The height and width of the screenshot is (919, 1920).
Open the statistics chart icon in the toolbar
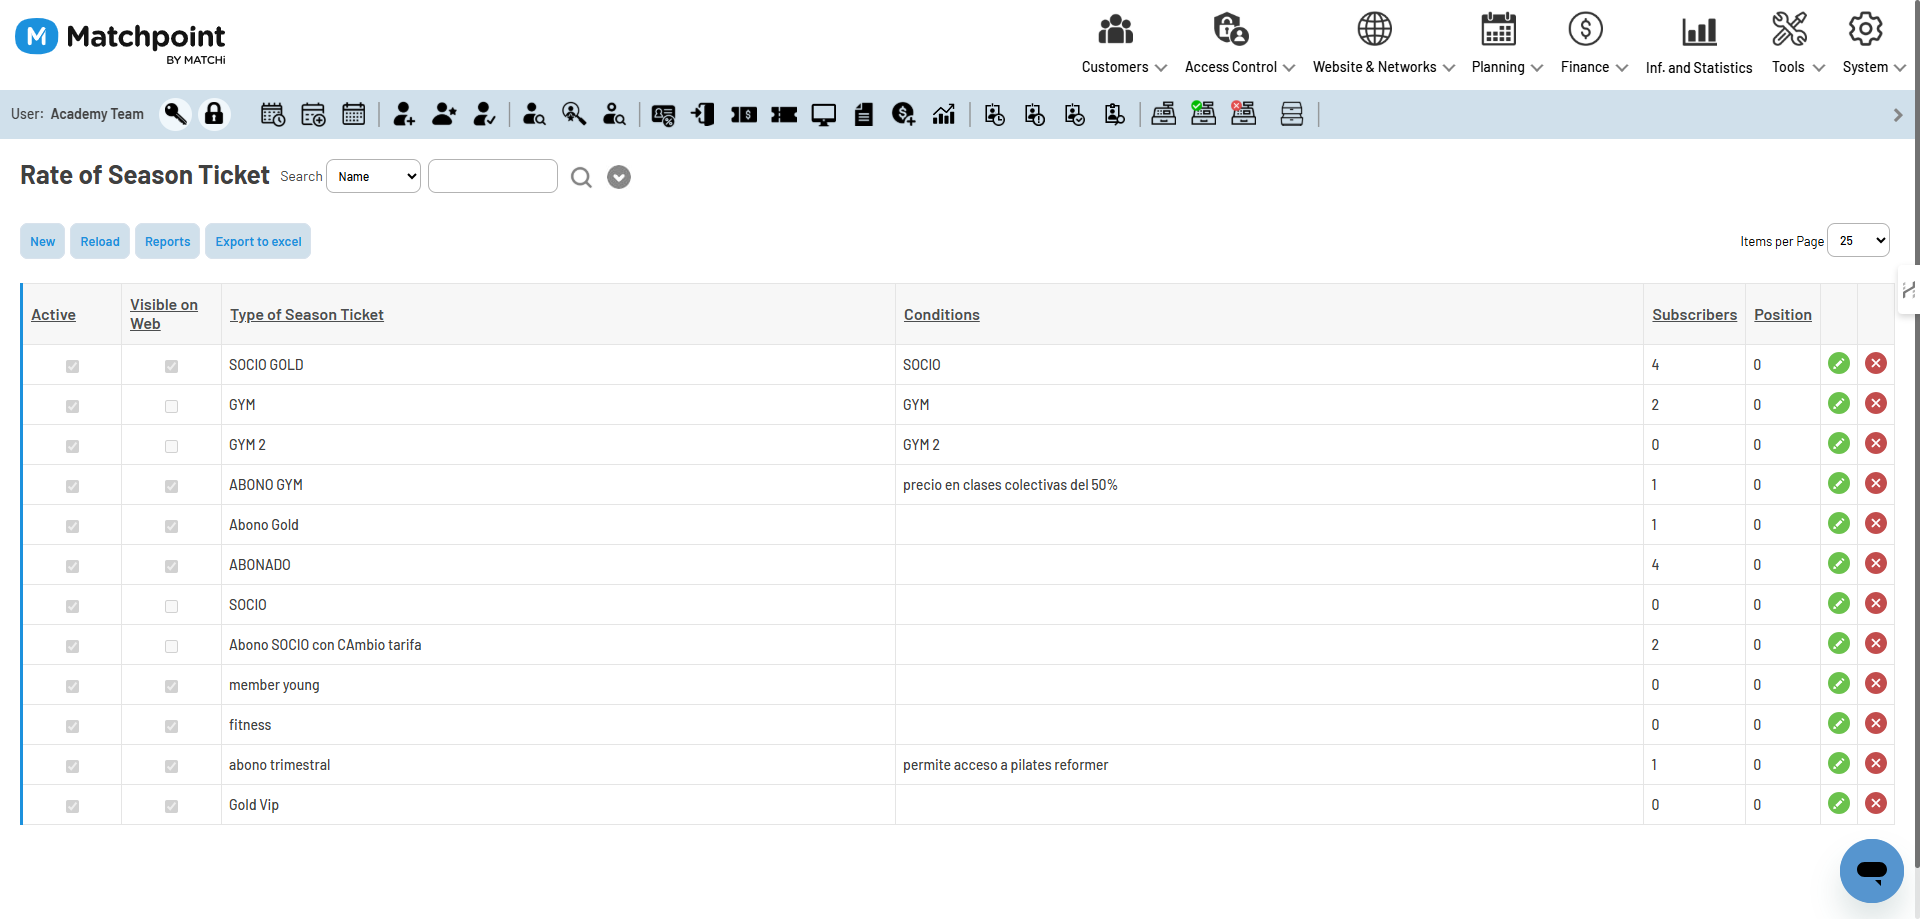(x=944, y=114)
